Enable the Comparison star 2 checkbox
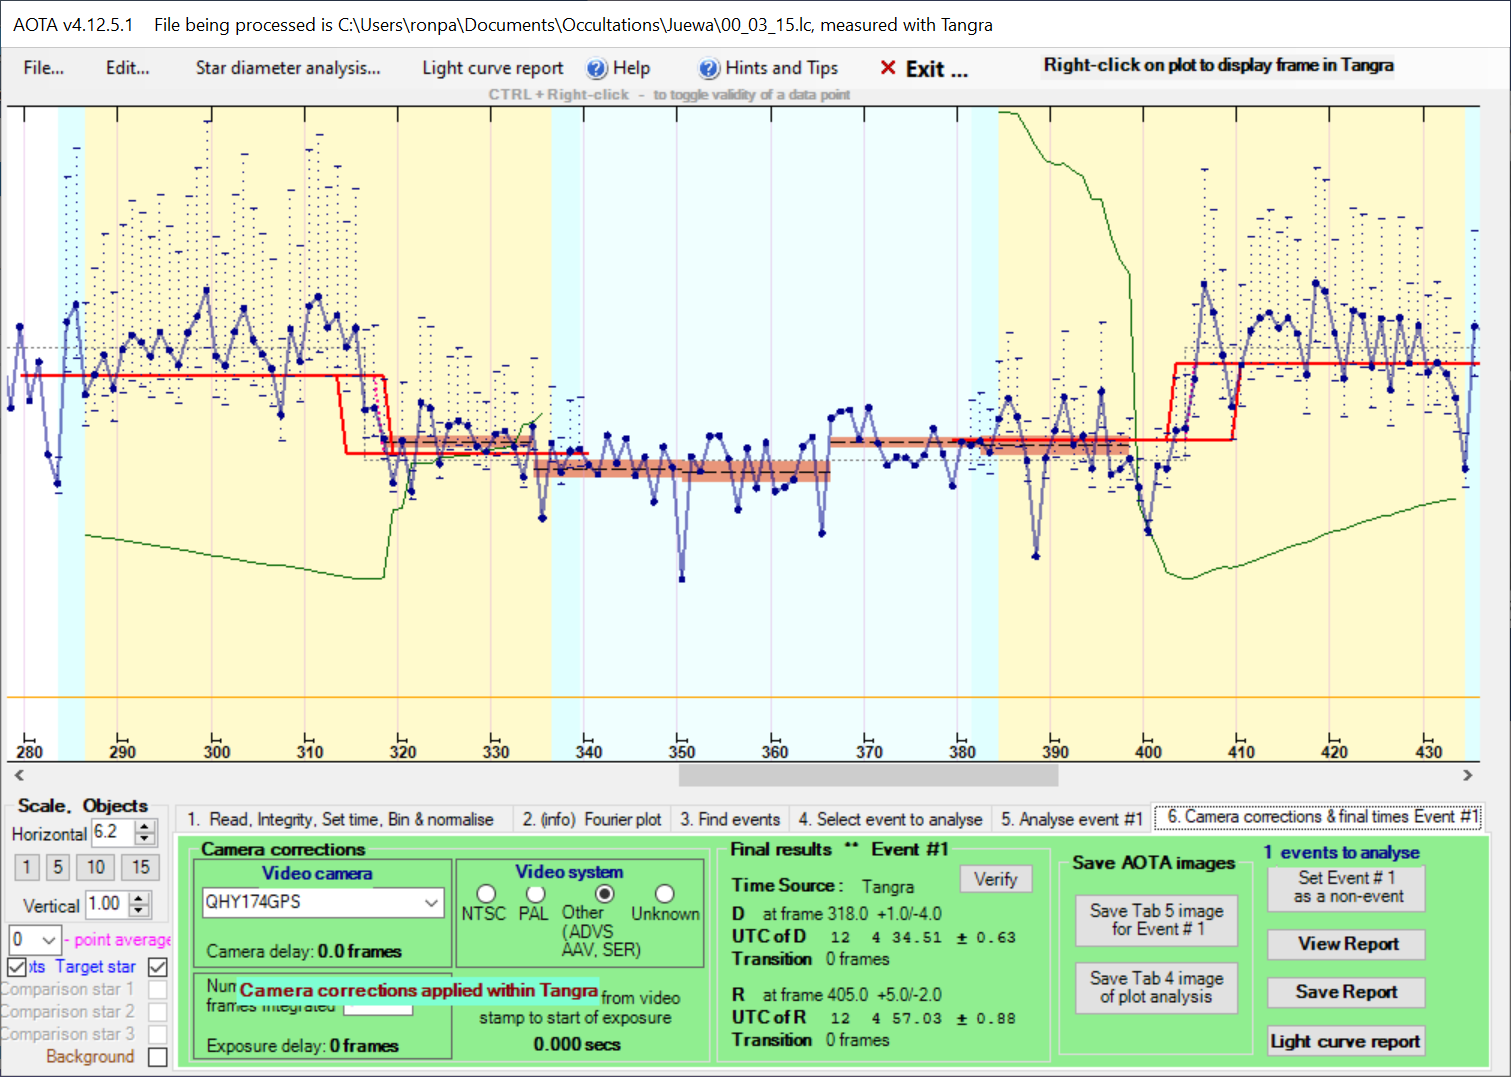1511x1077 pixels. [x=158, y=1011]
